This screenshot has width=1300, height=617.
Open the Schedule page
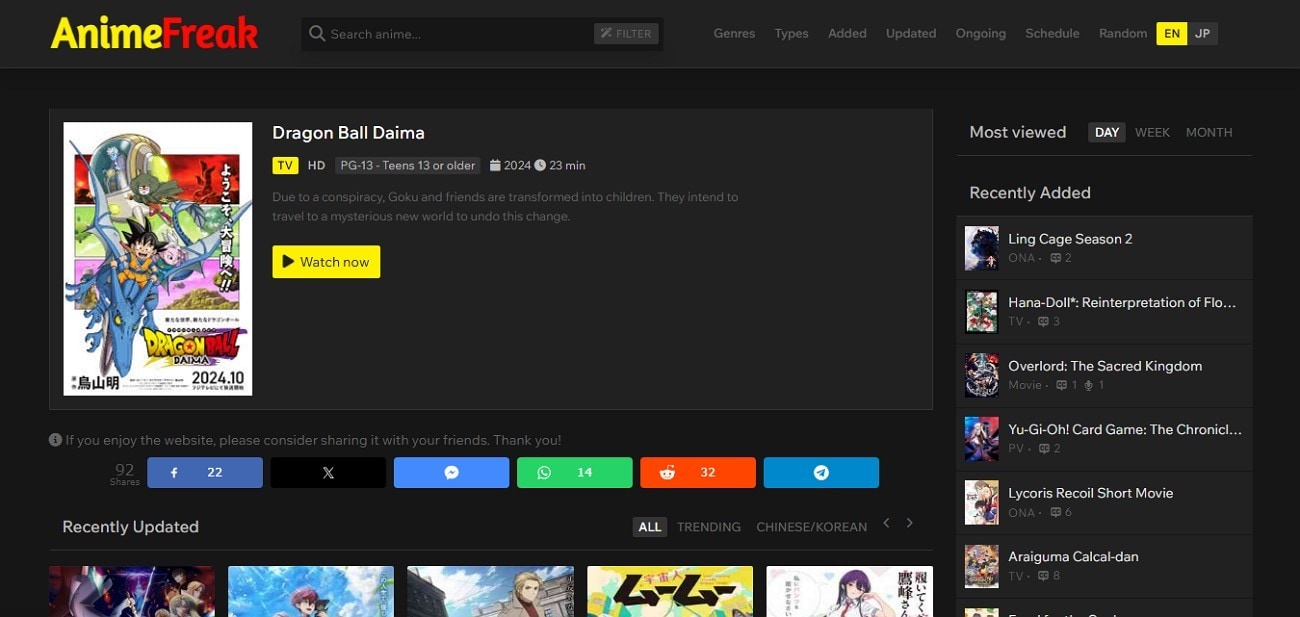point(1052,33)
